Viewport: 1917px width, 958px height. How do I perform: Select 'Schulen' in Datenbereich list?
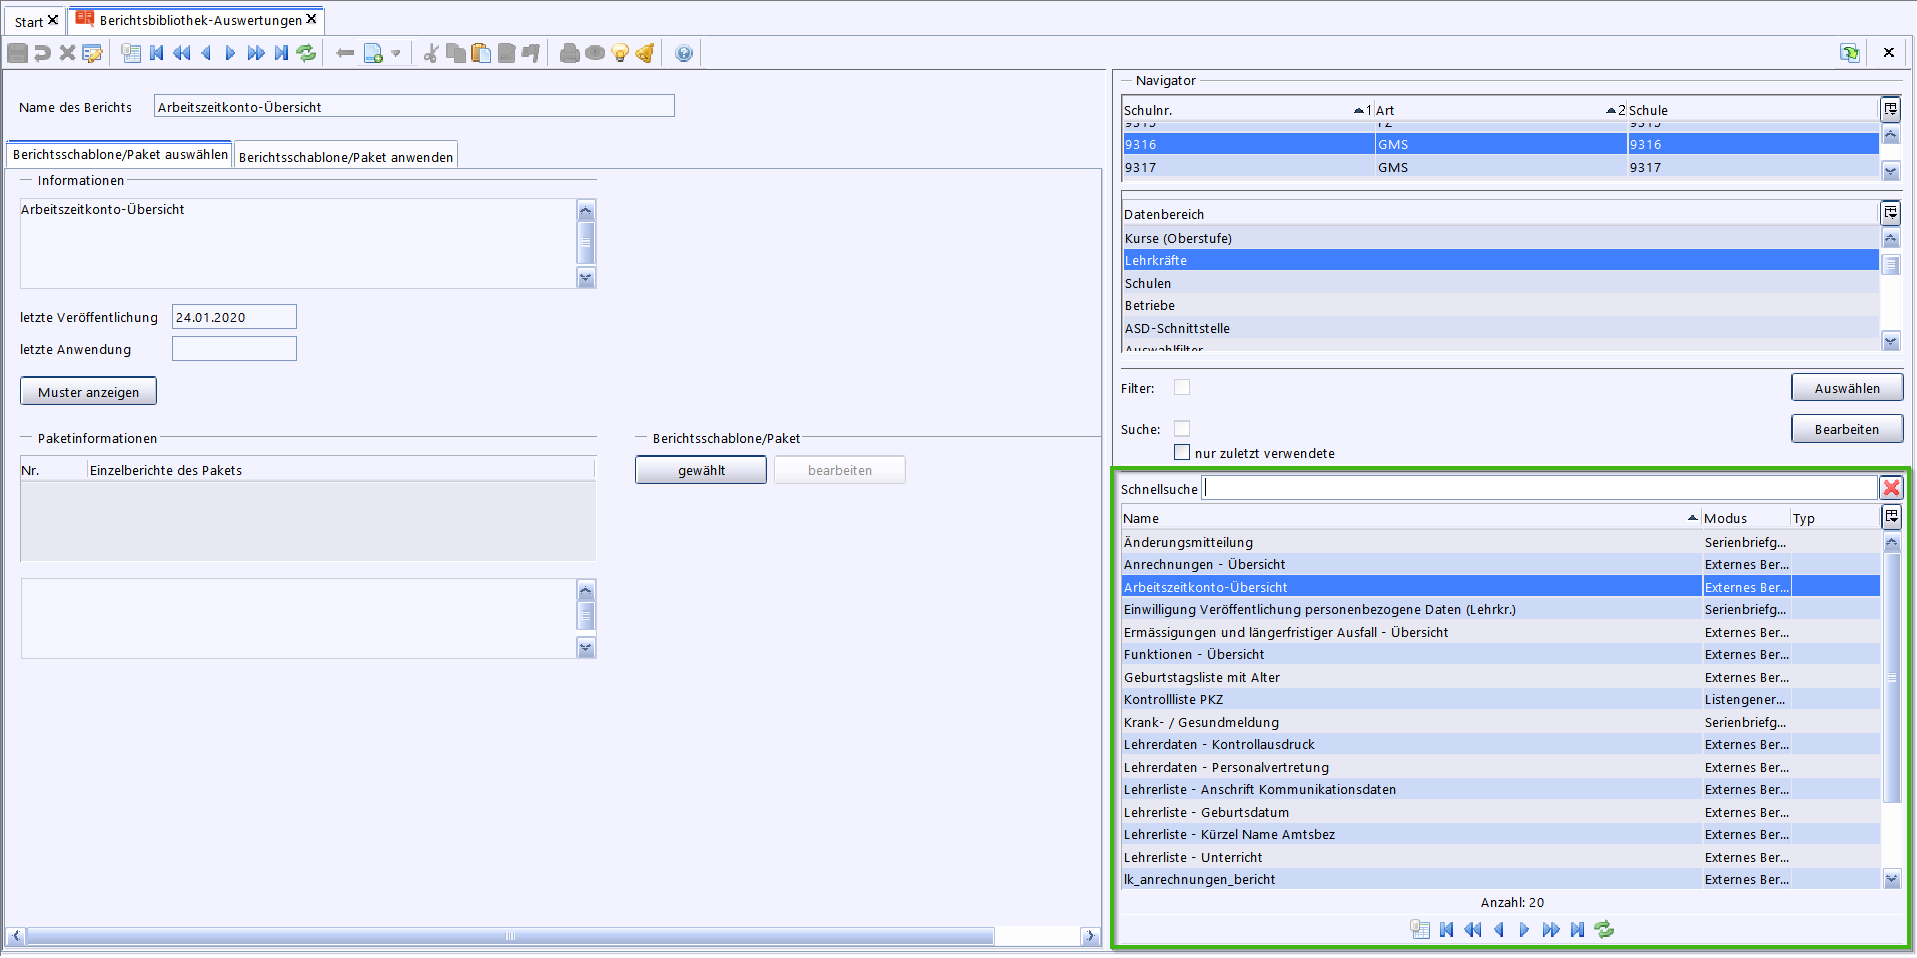tap(1500, 283)
